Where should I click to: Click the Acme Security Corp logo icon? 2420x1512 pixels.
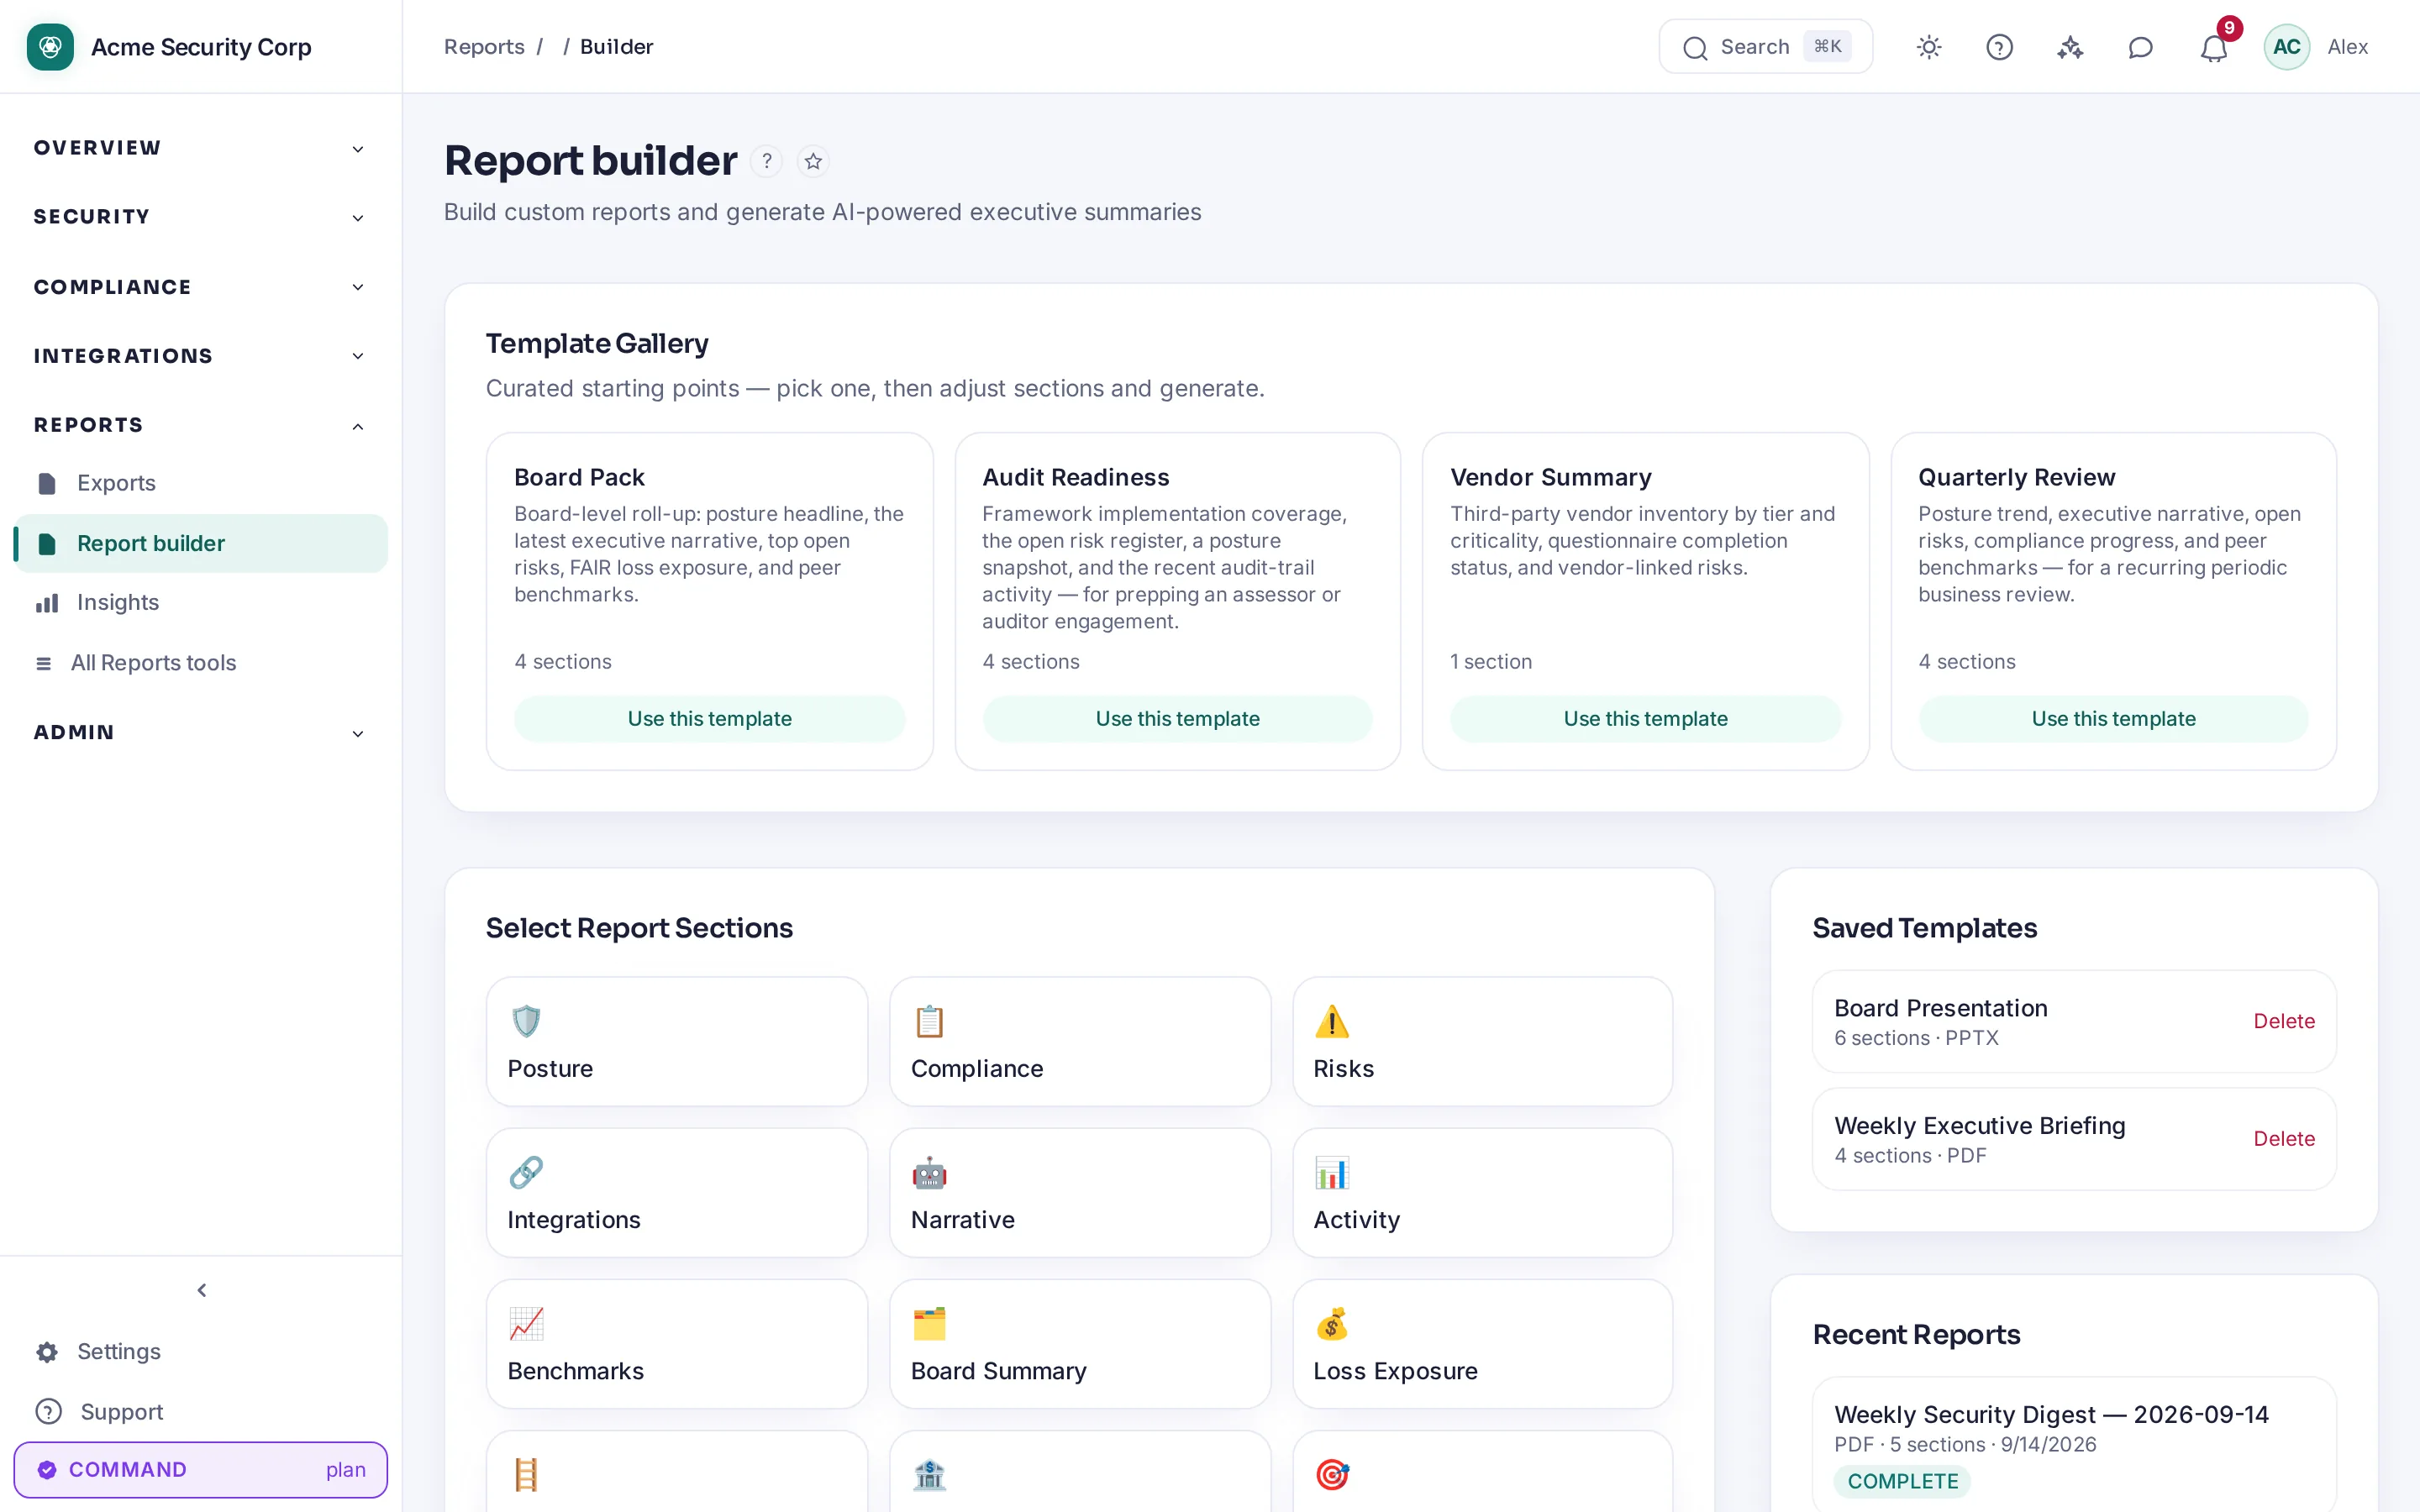50,47
